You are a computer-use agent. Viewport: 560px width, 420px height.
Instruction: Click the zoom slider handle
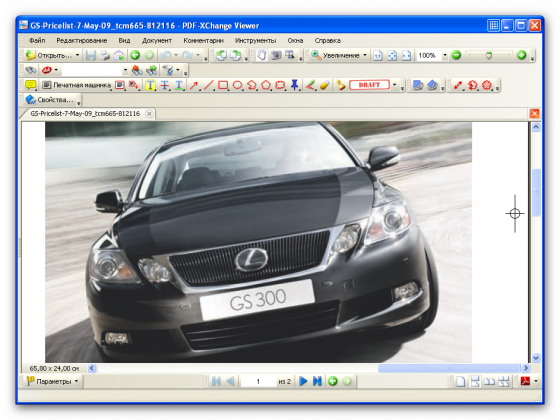[x=489, y=55]
